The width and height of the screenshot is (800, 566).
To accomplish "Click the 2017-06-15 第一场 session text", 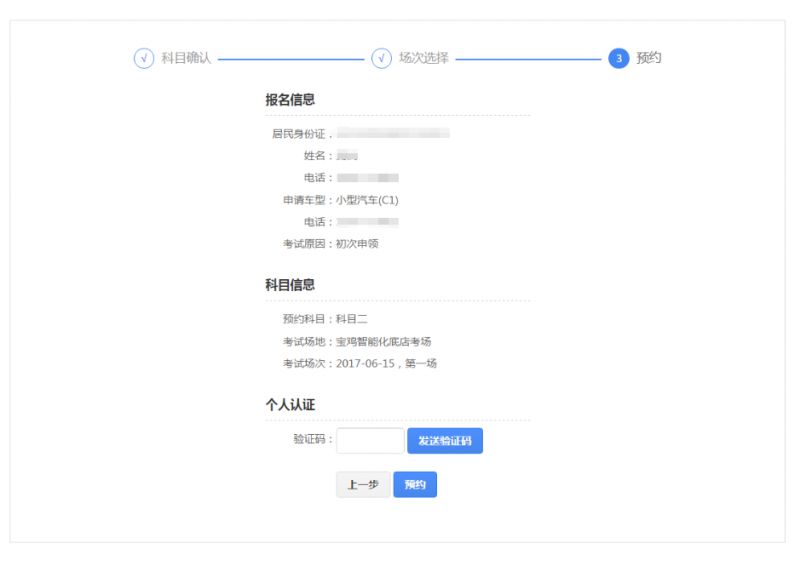I will click(x=386, y=363).
